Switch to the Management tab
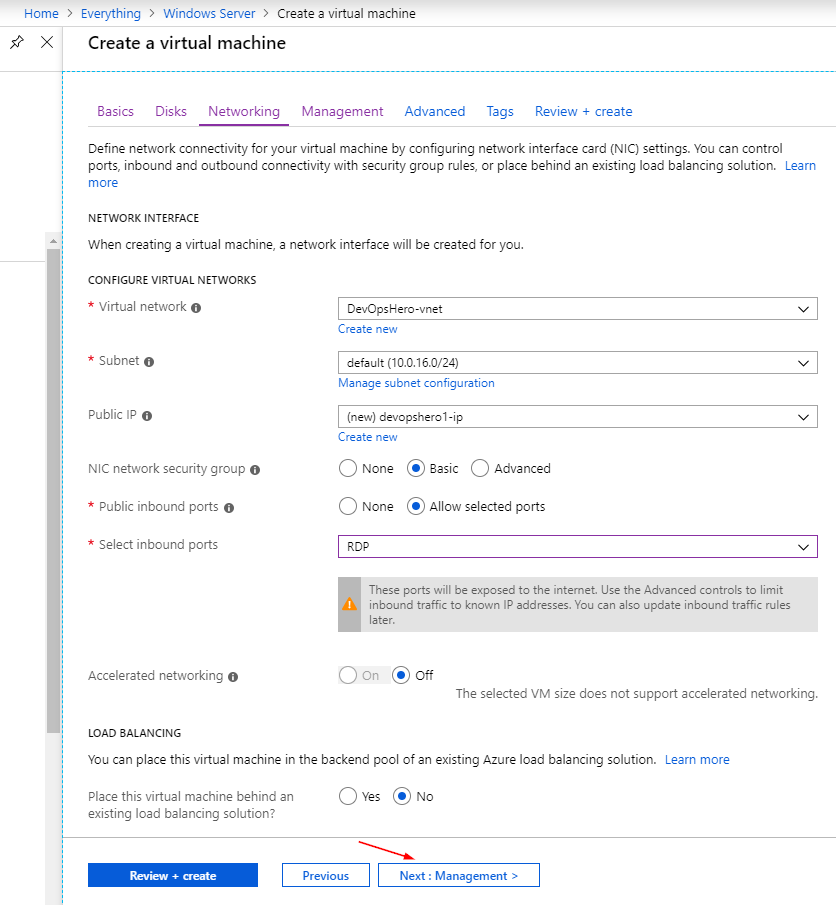 [x=342, y=111]
